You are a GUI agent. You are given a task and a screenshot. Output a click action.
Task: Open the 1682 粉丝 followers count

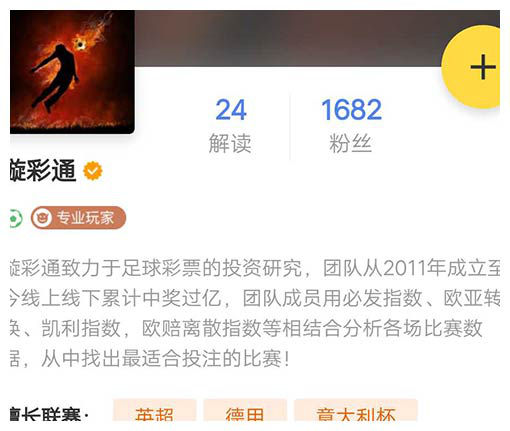pos(351,125)
